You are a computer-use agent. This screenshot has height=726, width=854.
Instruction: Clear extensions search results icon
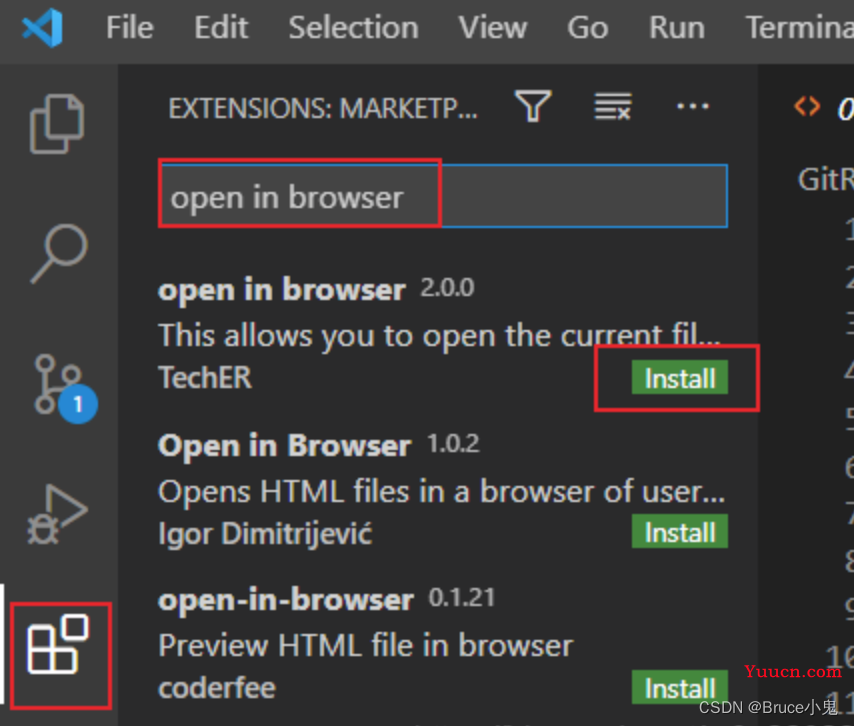tap(613, 106)
